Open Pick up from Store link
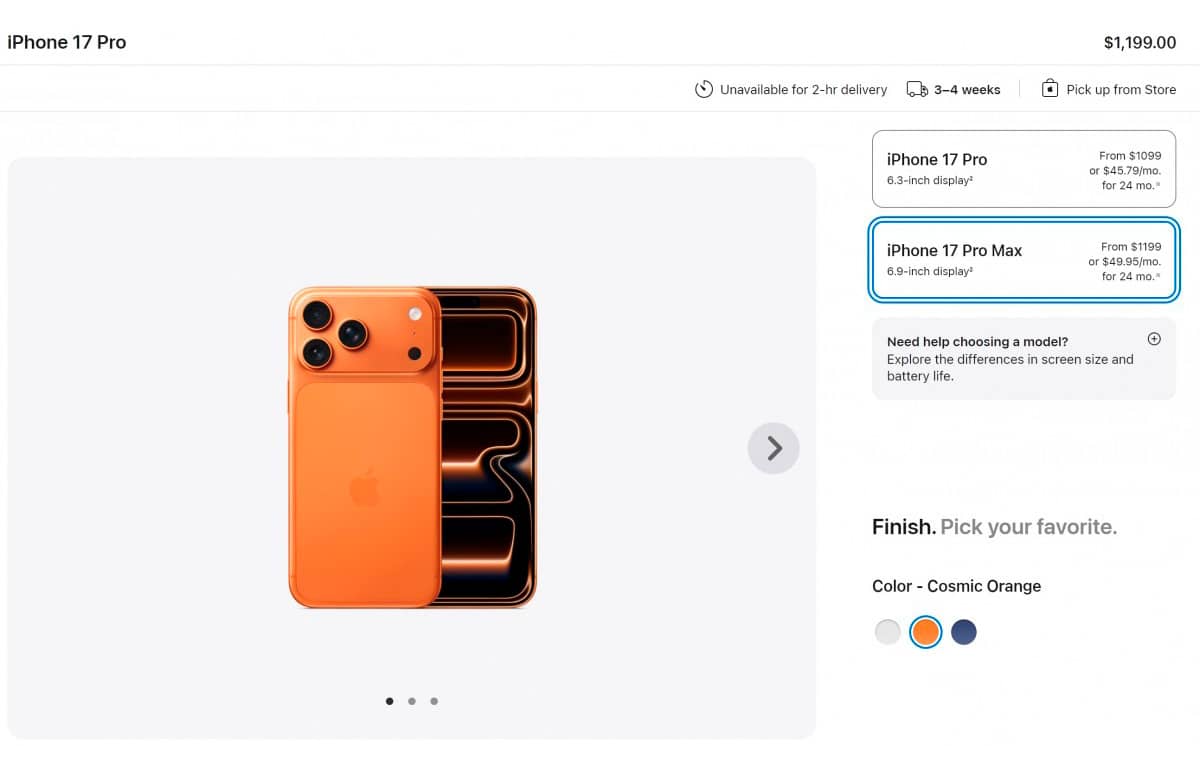This screenshot has width=1200, height=774. [x=1120, y=89]
